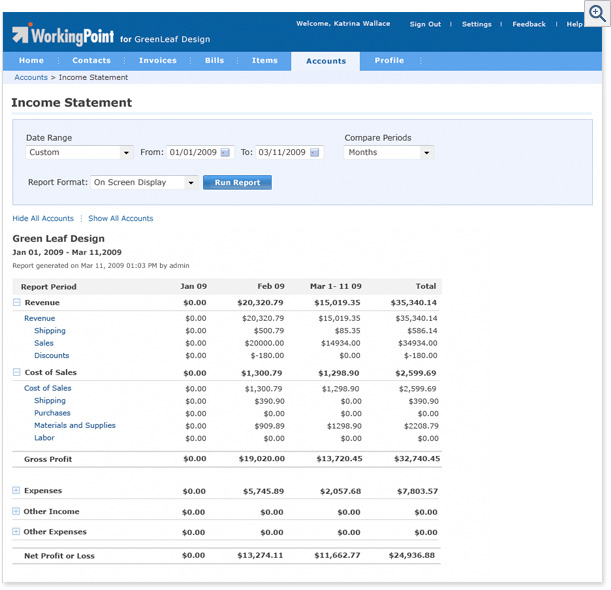Select the Accounts tab
The width and height of the screenshot is (611, 590).
coord(326,61)
